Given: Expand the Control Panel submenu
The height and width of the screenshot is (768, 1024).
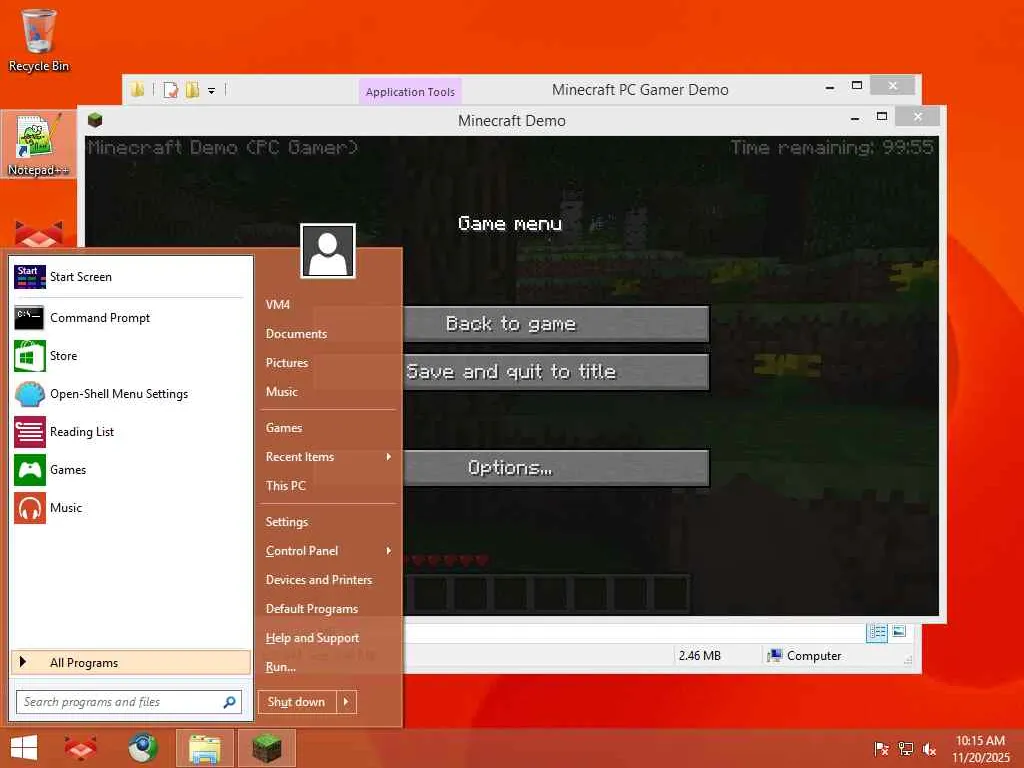Looking at the screenshot, I should point(329,551).
